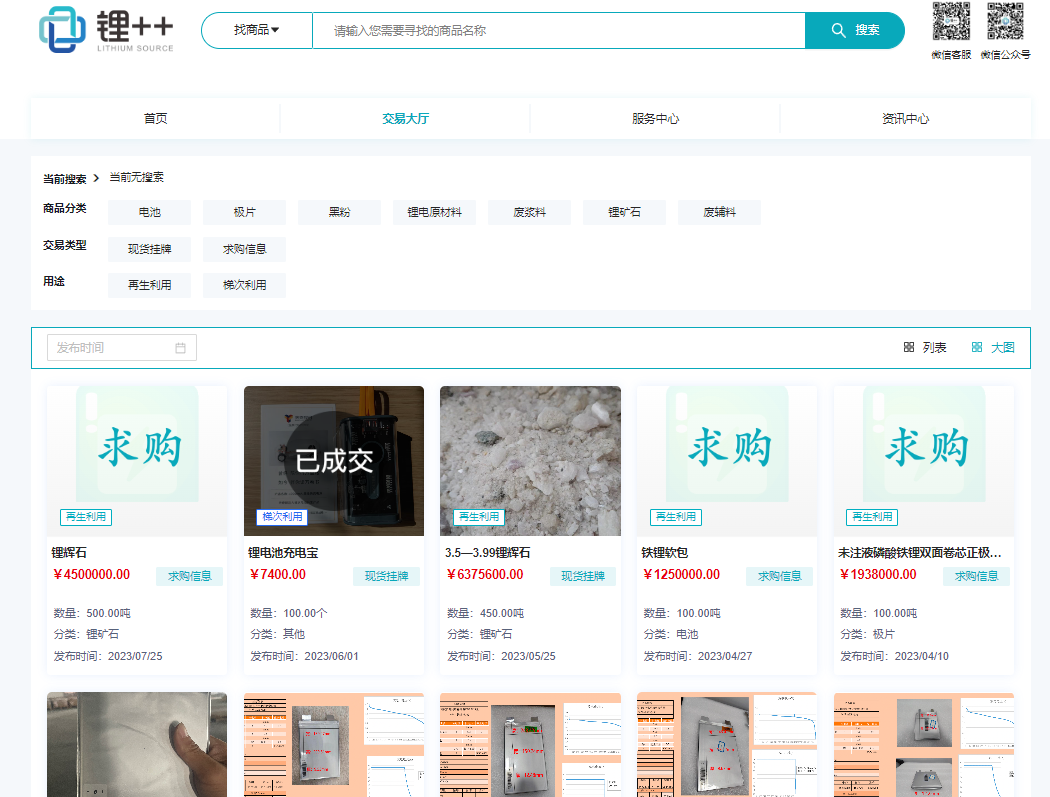Select the 锂矿石 category filter
The width and height of the screenshot is (1050, 797).
[624, 212]
